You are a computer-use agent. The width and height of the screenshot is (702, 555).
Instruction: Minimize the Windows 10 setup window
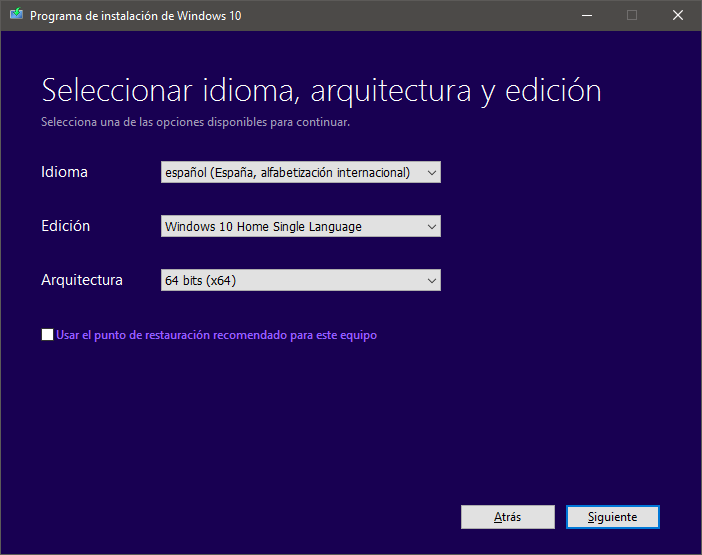point(587,15)
